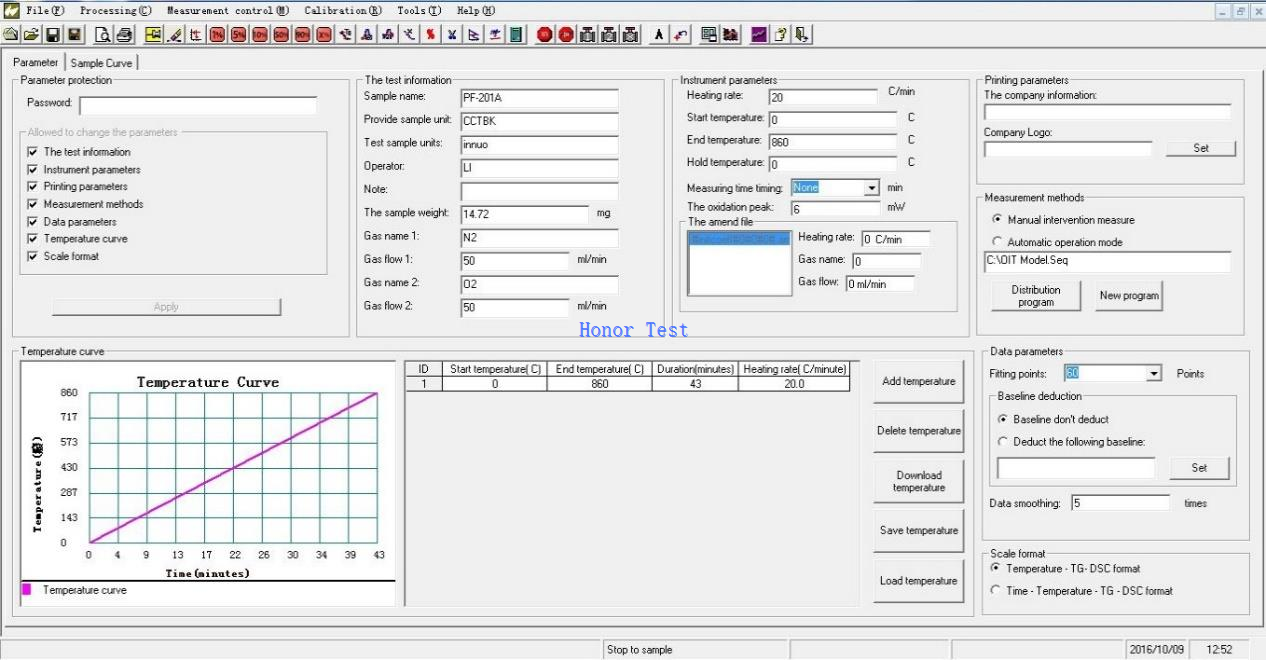Click the End temperature field showing 860
The image size is (1266, 660).
pyautogui.click(x=833, y=142)
